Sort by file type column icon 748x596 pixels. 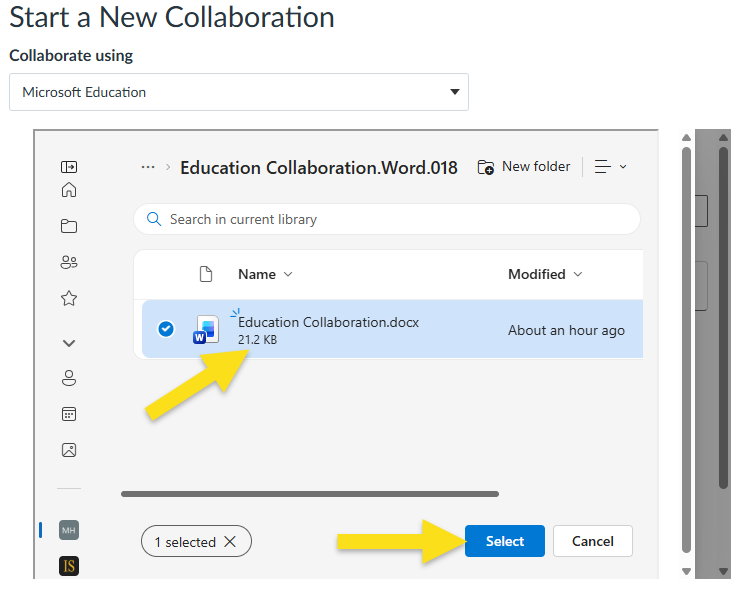[x=206, y=274]
